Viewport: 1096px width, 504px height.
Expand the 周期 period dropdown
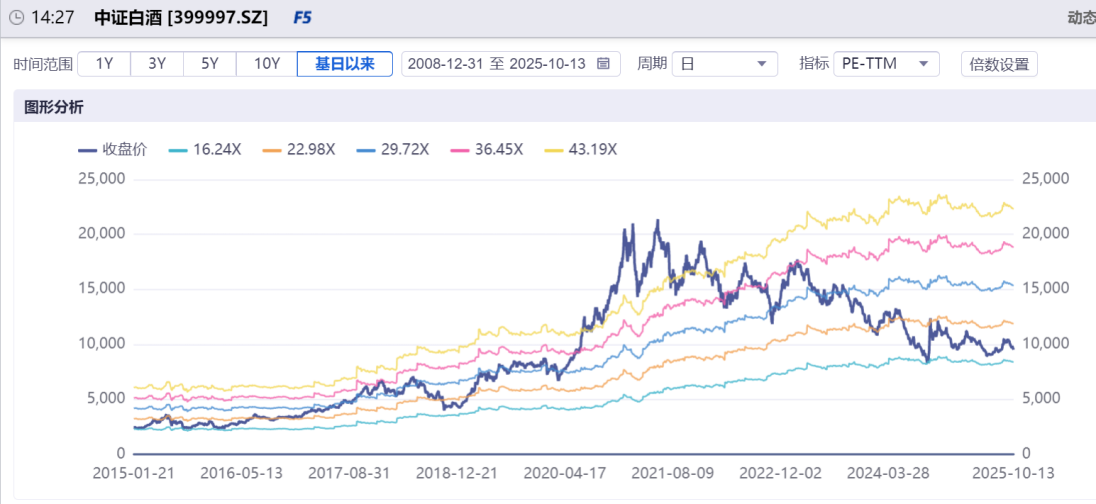click(724, 64)
